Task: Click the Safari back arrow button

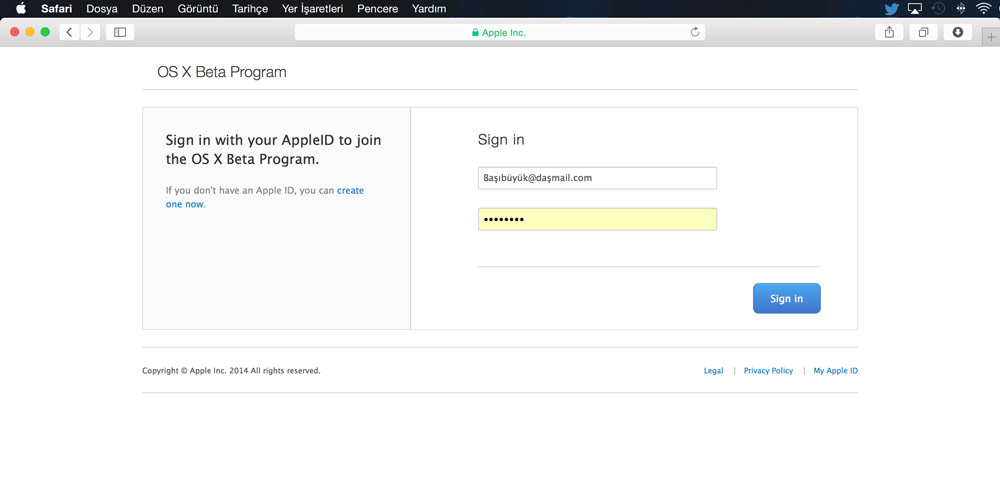Action: 70,32
